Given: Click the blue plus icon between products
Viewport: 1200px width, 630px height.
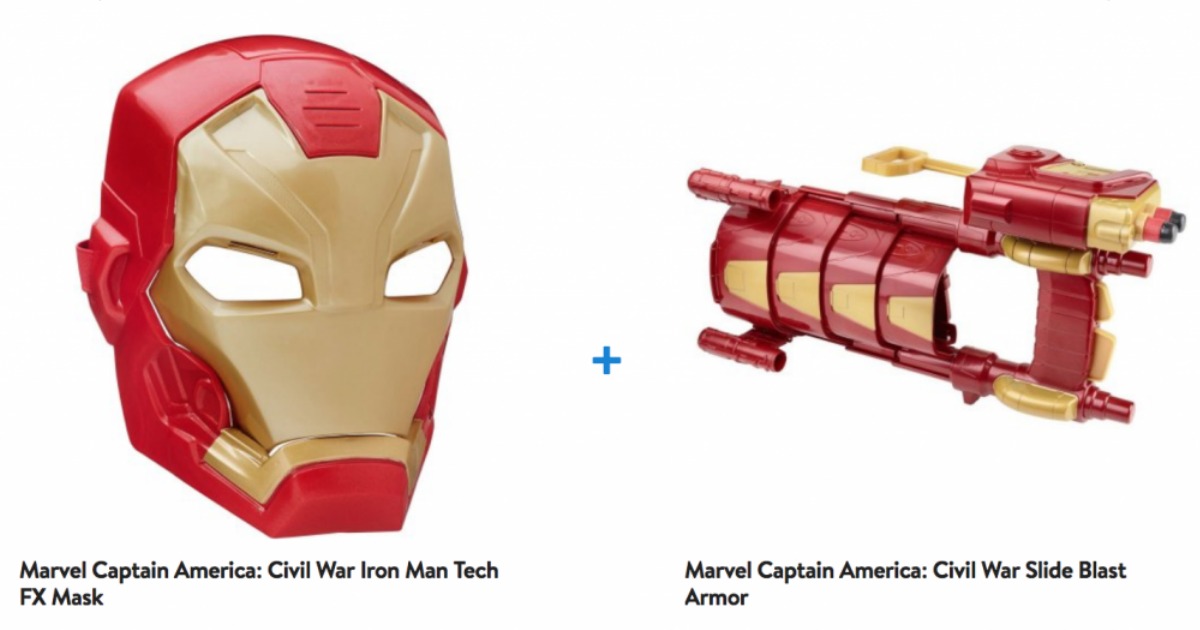Looking at the screenshot, I should (606, 360).
